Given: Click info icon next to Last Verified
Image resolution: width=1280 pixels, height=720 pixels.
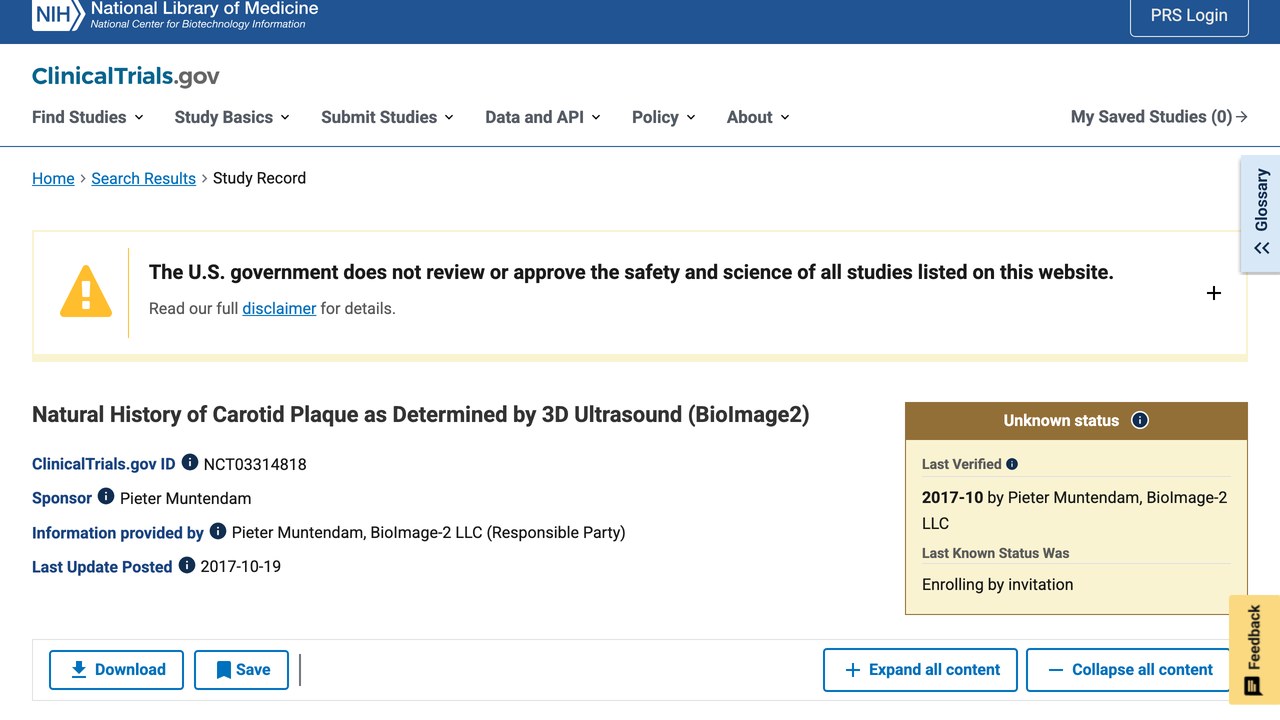Looking at the screenshot, I should (x=1012, y=464).
